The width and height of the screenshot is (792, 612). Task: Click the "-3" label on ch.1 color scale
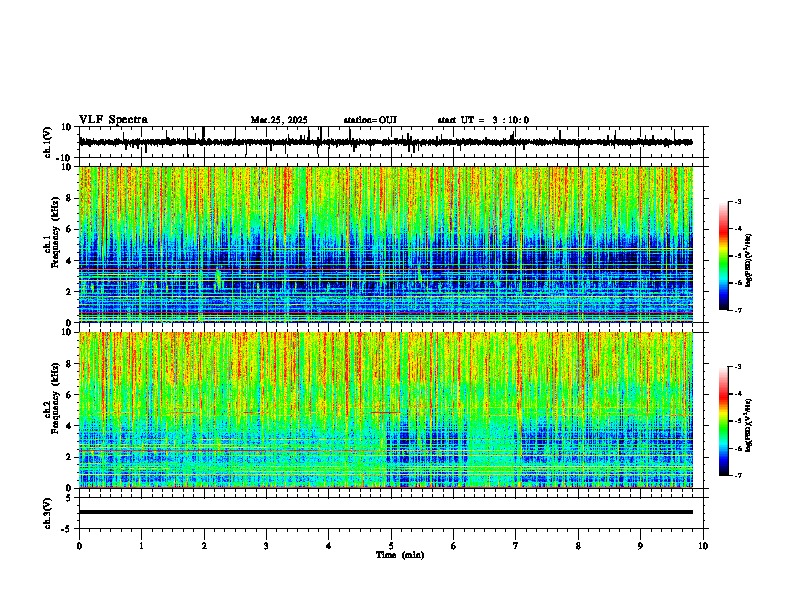738,201
